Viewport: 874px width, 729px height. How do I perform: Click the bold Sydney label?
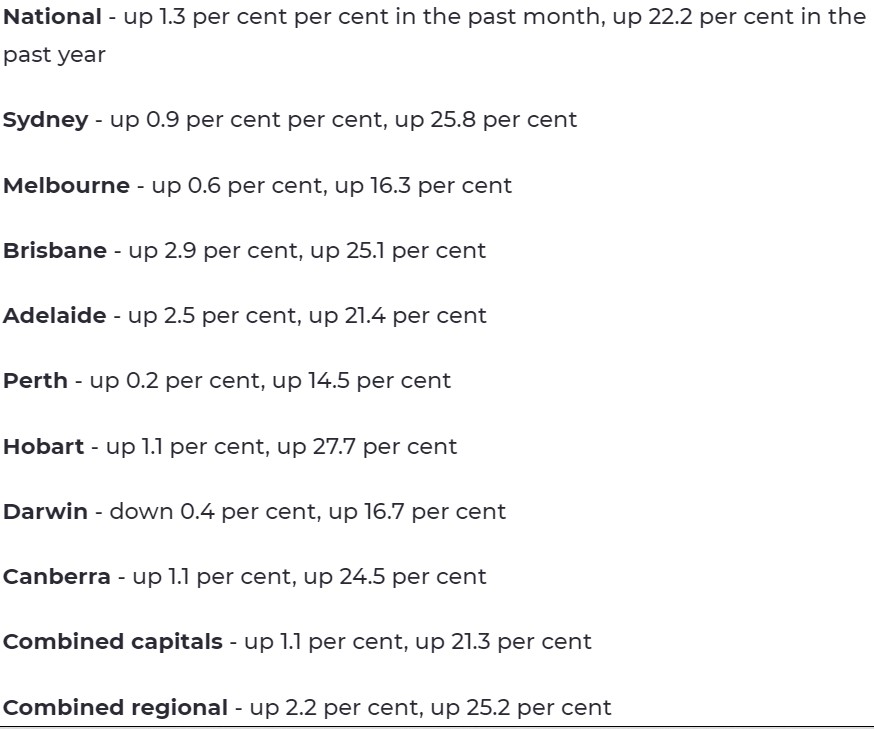(45, 120)
